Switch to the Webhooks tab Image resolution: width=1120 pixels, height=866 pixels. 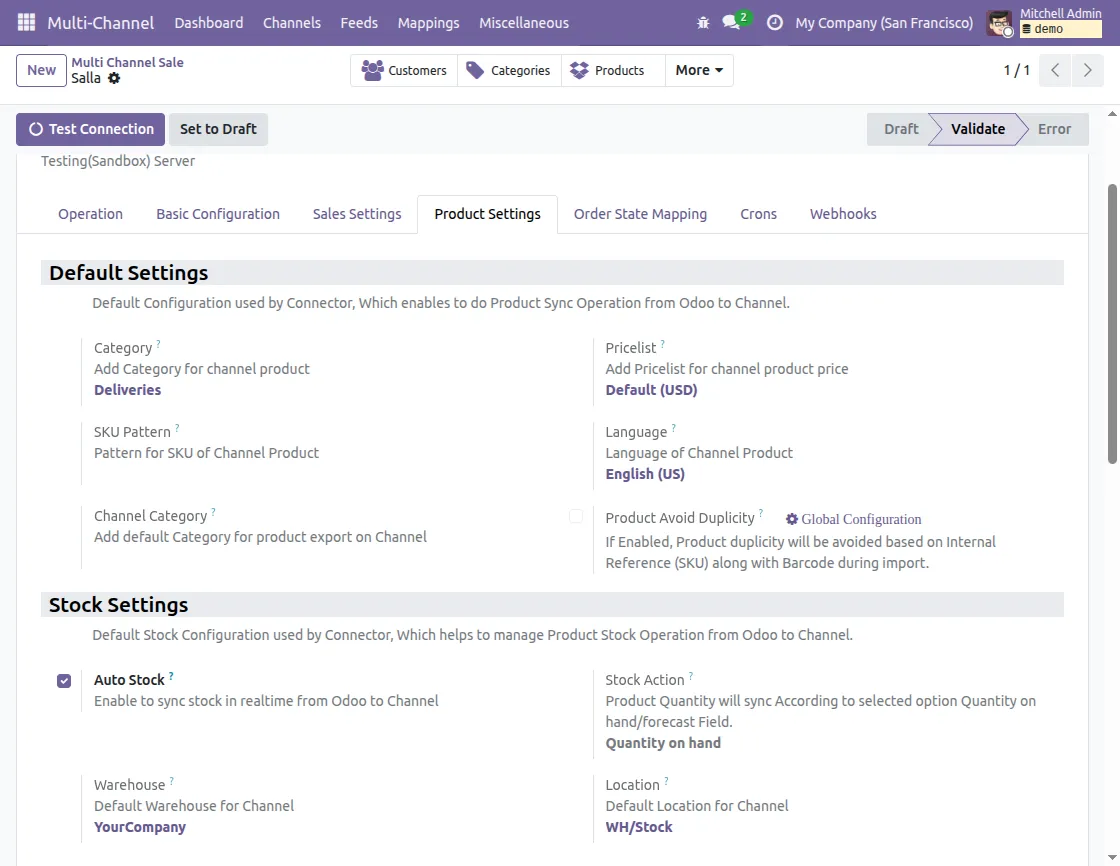pyautogui.click(x=843, y=213)
